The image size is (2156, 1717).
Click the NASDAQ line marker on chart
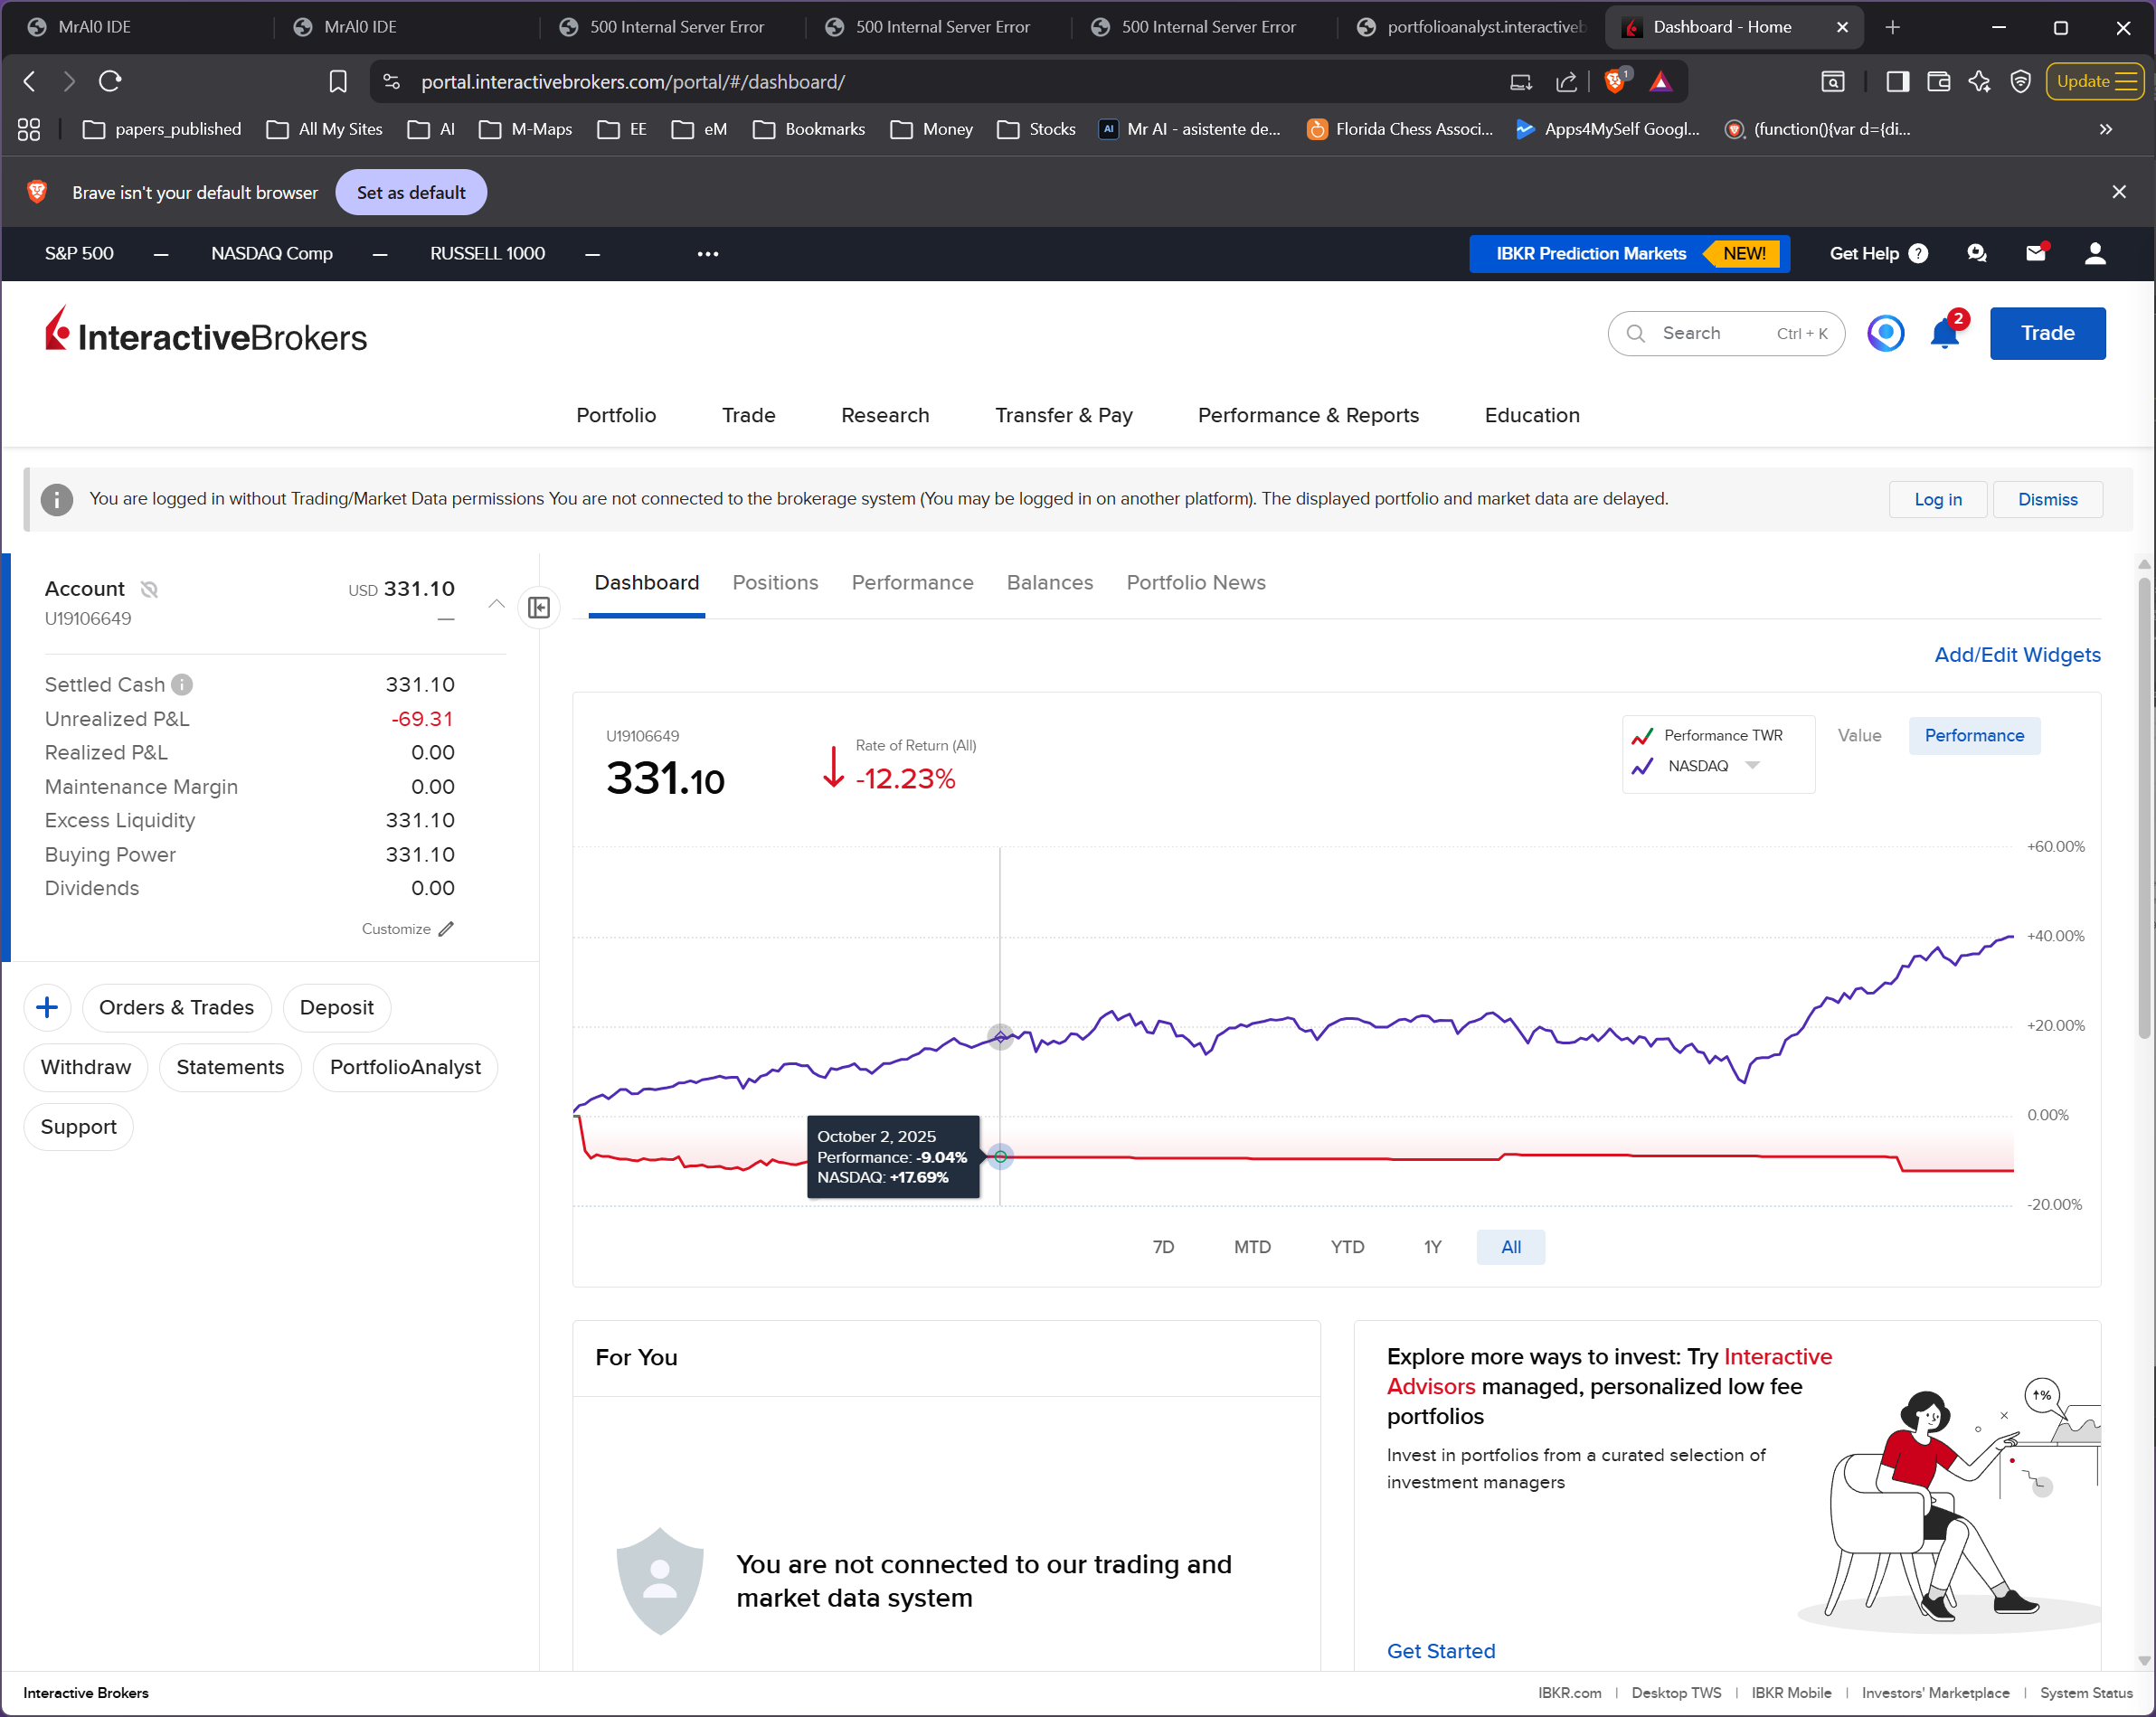coord(1000,1037)
